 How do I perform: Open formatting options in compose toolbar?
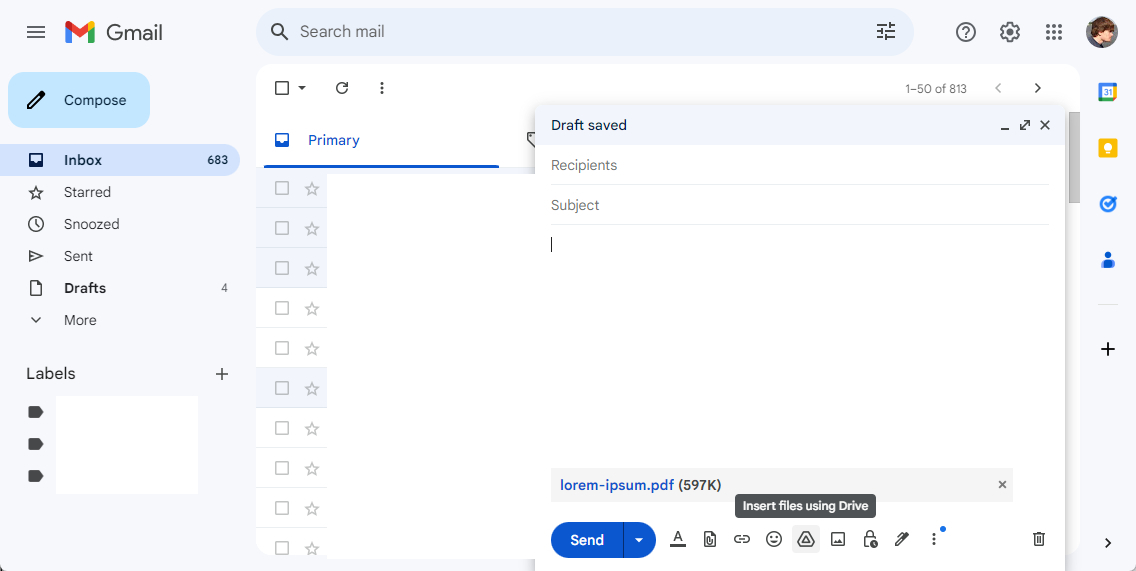coord(677,539)
